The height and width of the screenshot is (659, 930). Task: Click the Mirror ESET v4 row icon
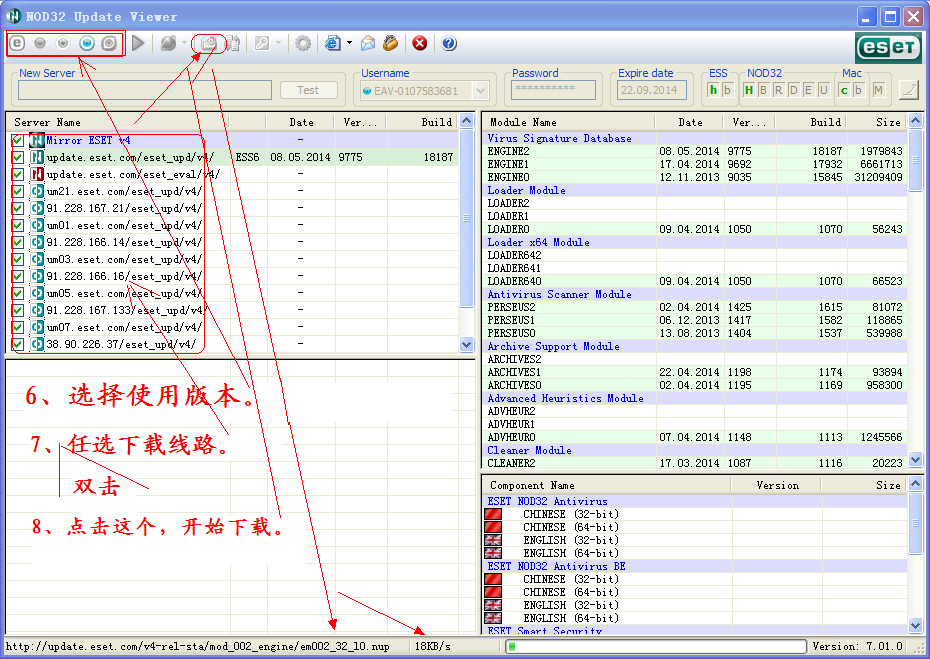(x=37, y=141)
